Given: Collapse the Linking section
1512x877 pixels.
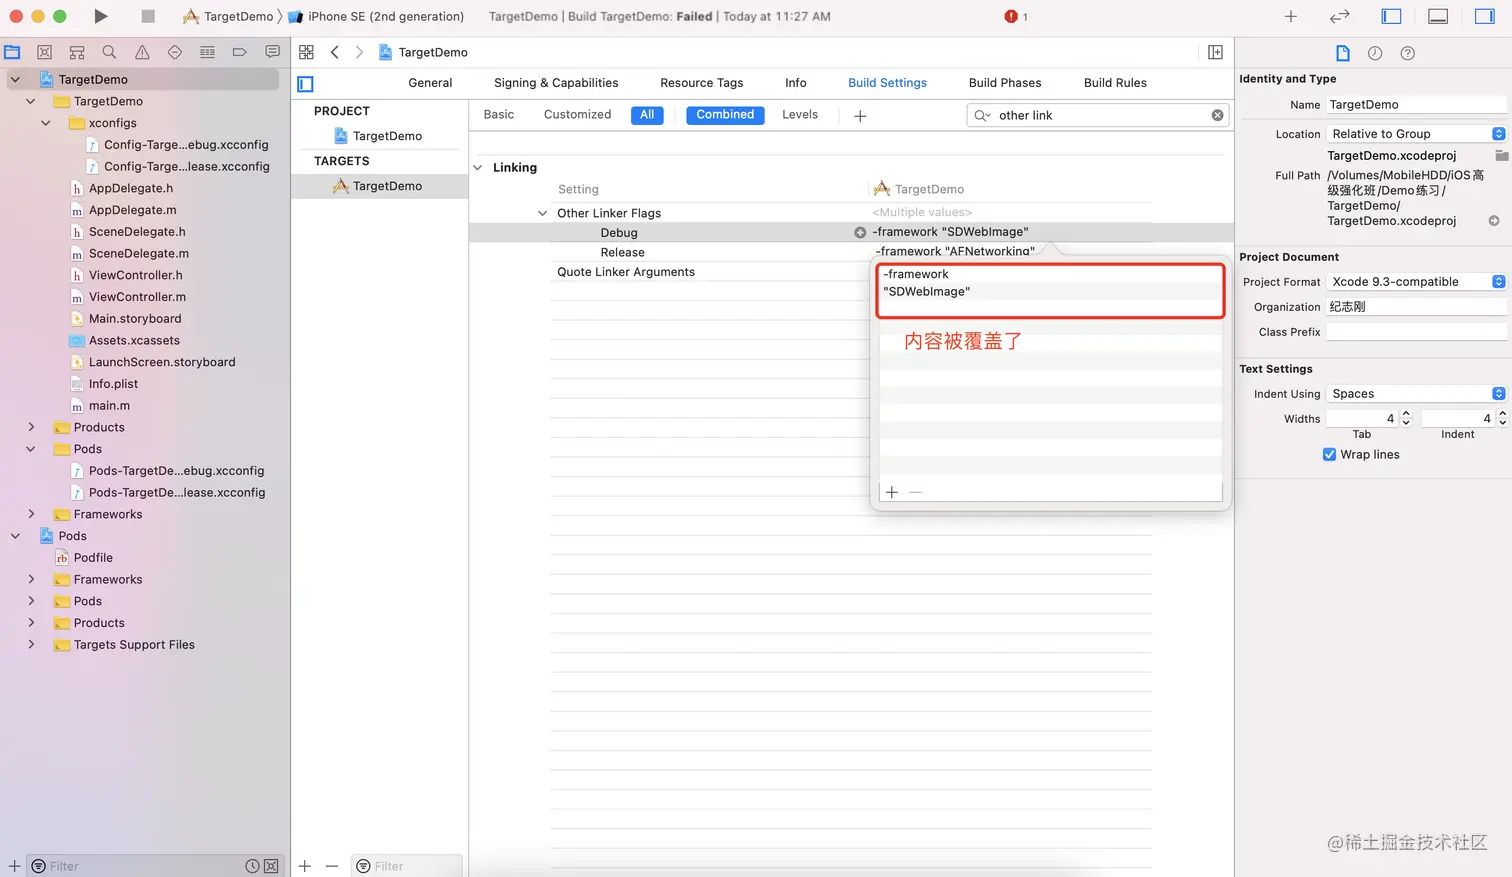Looking at the screenshot, I should tap(478, 167).
